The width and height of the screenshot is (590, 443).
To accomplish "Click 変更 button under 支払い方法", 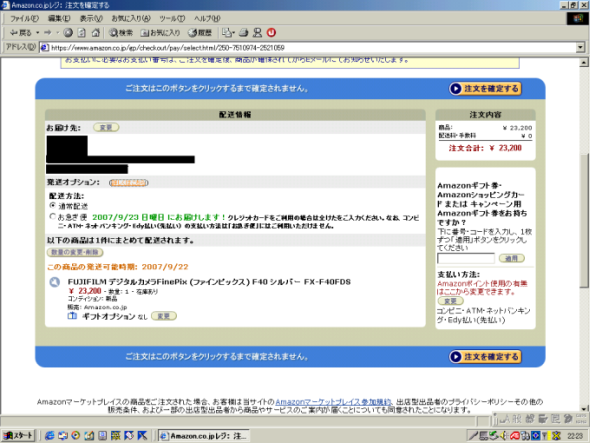I will [450, 301].
